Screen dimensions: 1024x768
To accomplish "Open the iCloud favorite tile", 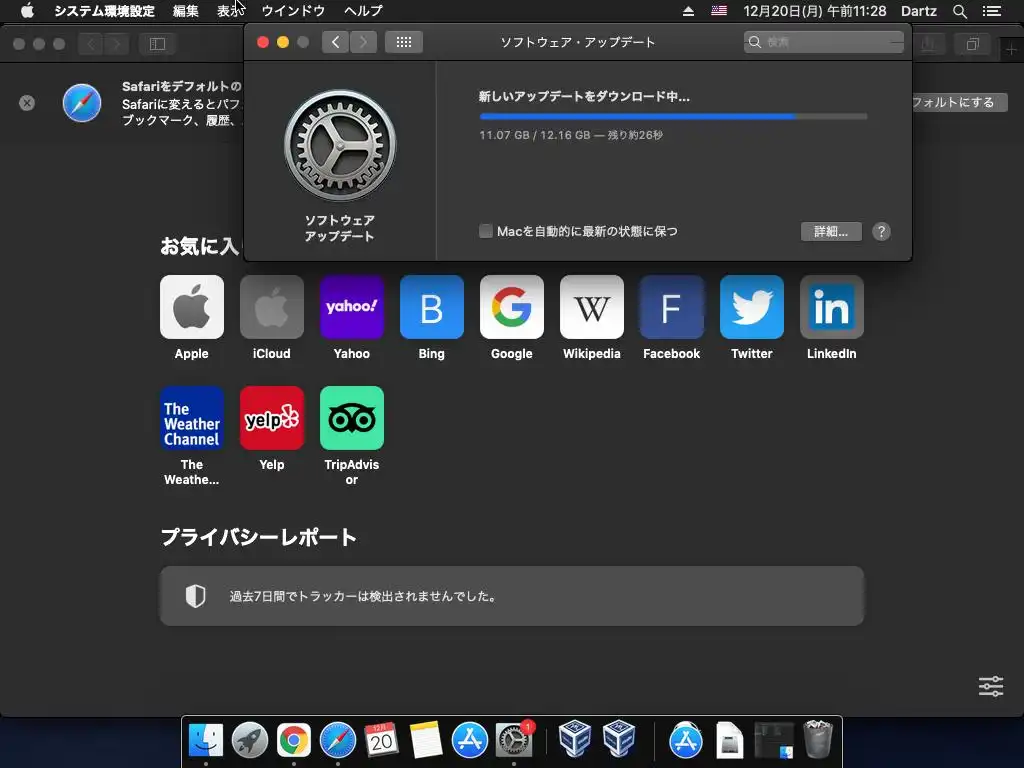I will [272, 307].
